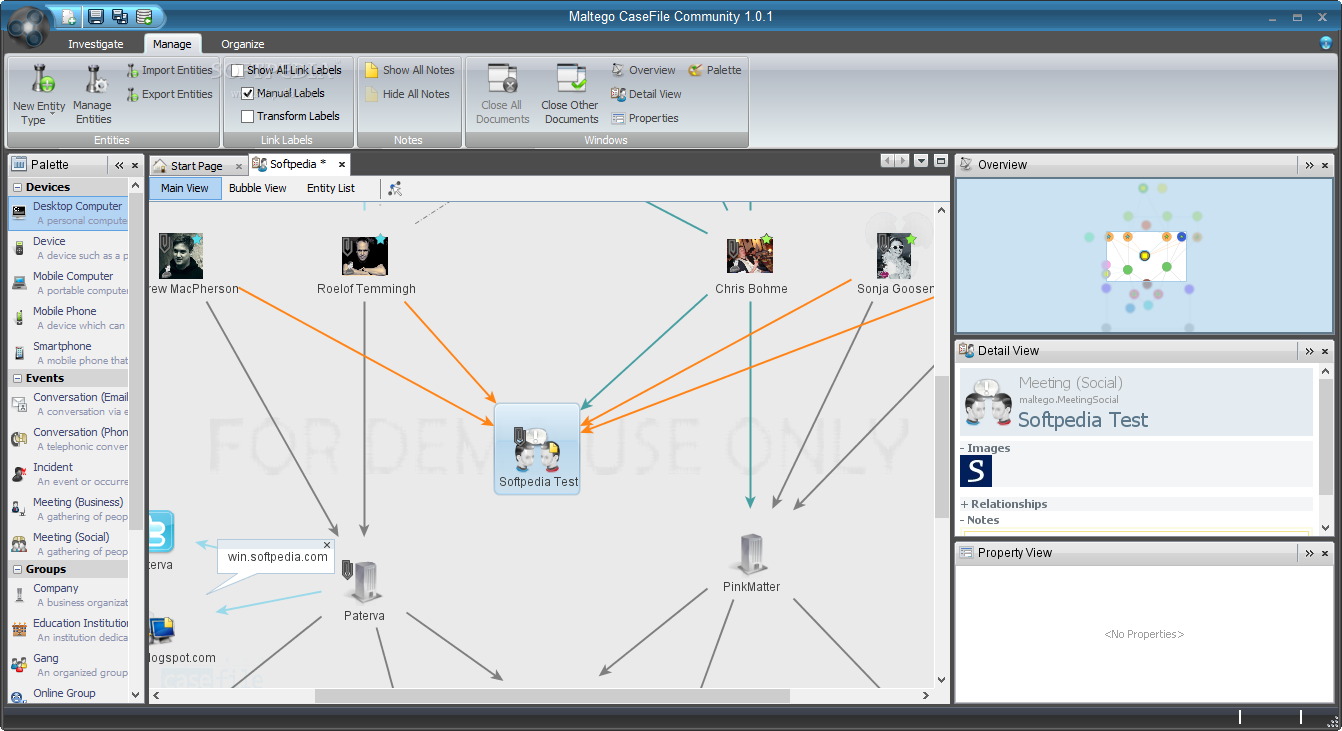Viewport: 1342px width, 731px height.
Task: Switch to Bubble View
Action: (x=258, y=188)
